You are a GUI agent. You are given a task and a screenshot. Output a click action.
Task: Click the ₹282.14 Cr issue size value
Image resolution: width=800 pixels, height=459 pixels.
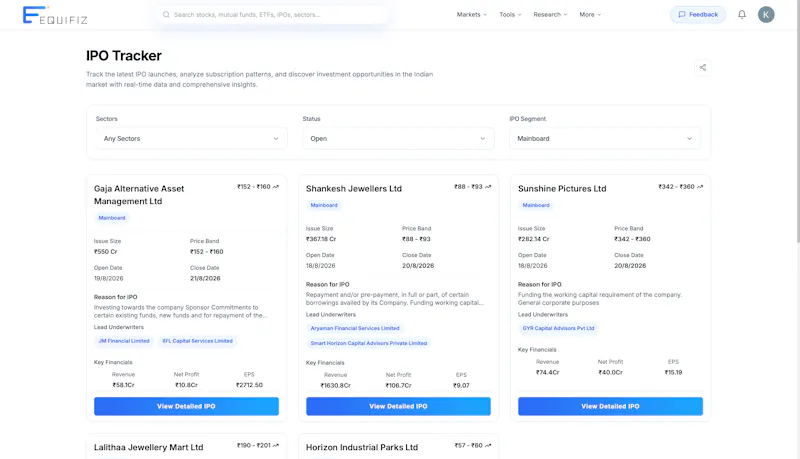(534, 239)
